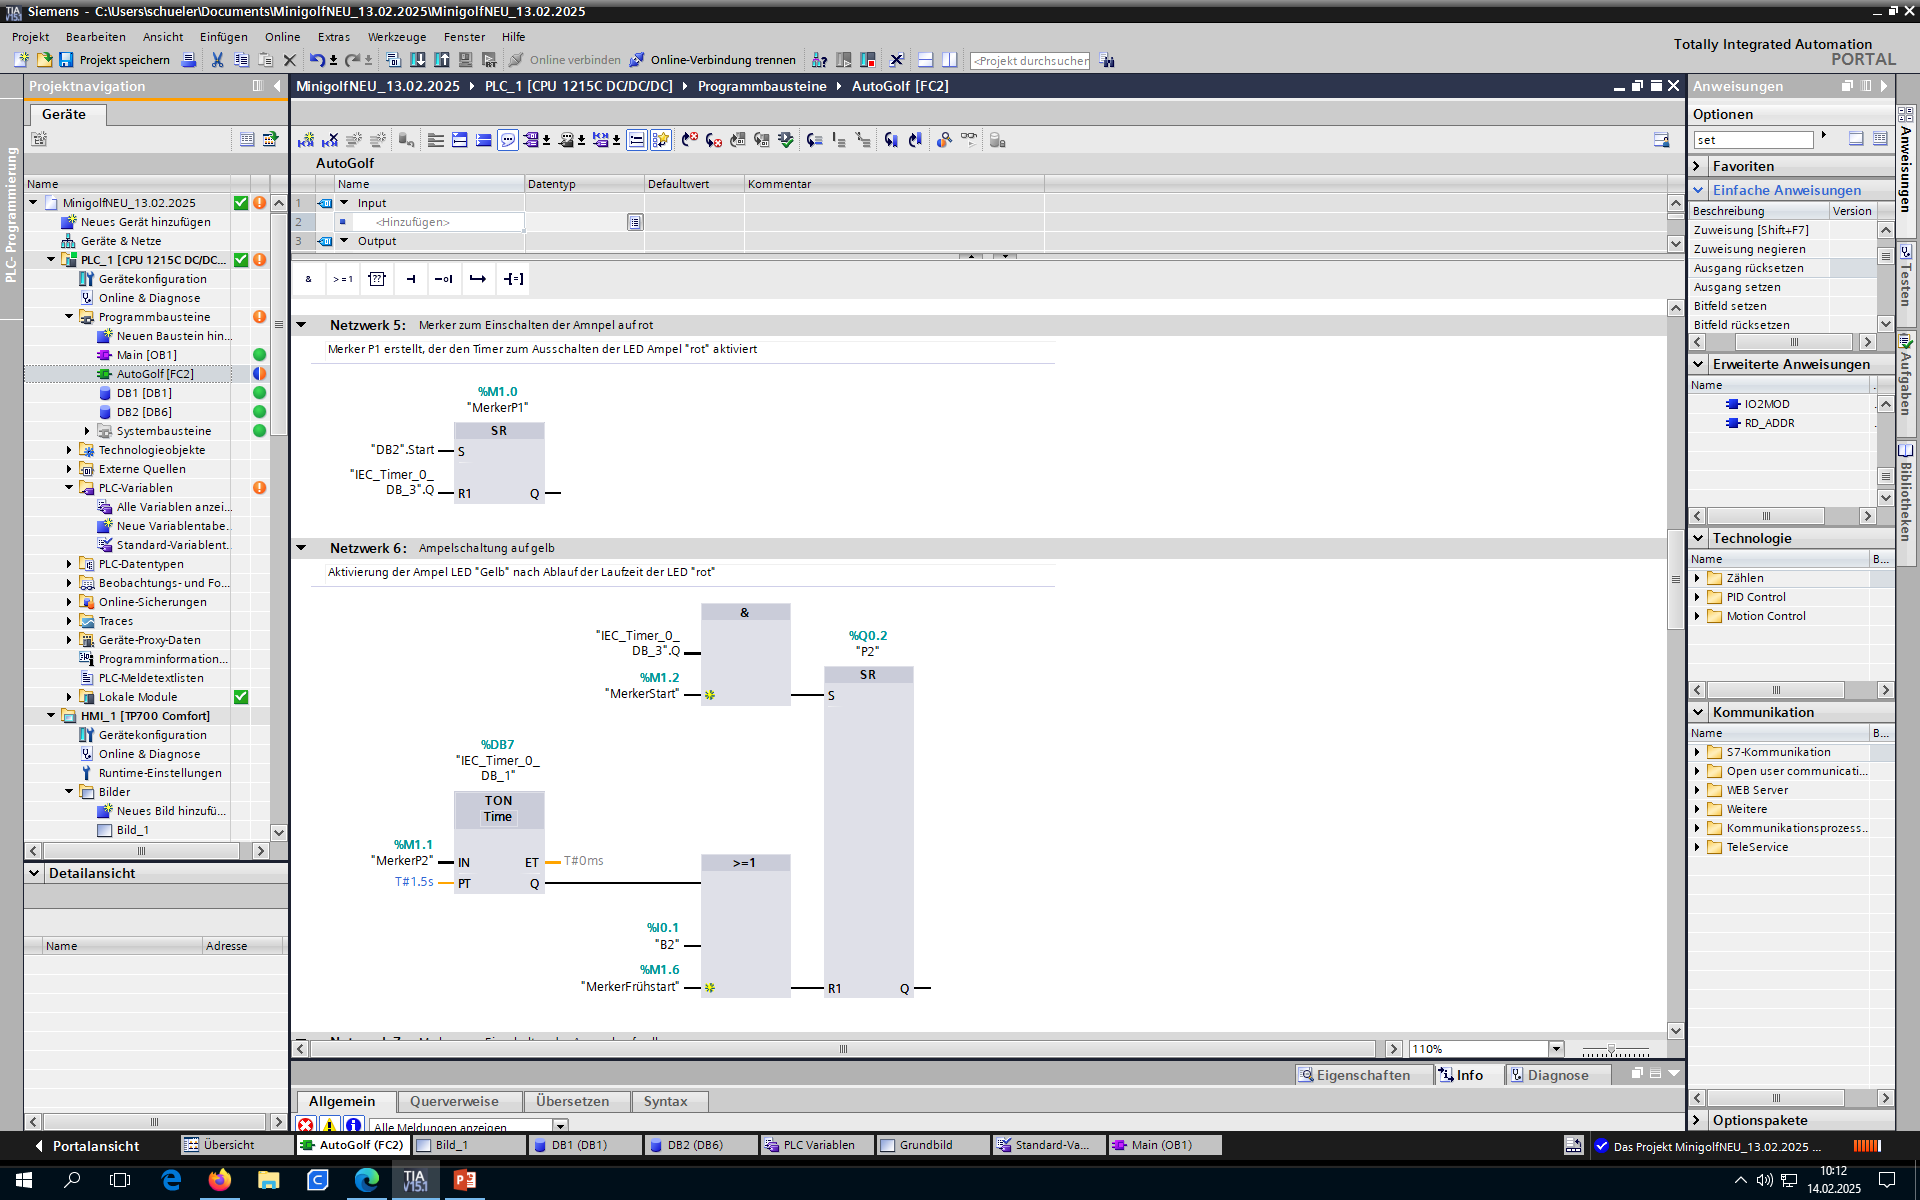Image resolution: width=1920 pixels, height=1200 pixels.
Task: Open the Online menu
Action: (x=282, y=37)
